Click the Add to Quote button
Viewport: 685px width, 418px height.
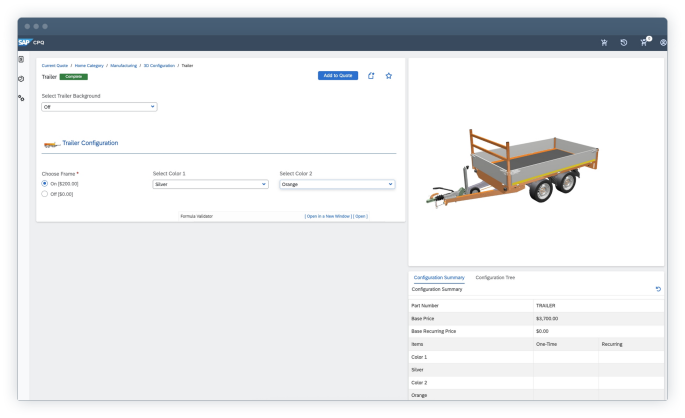(337, 75)
